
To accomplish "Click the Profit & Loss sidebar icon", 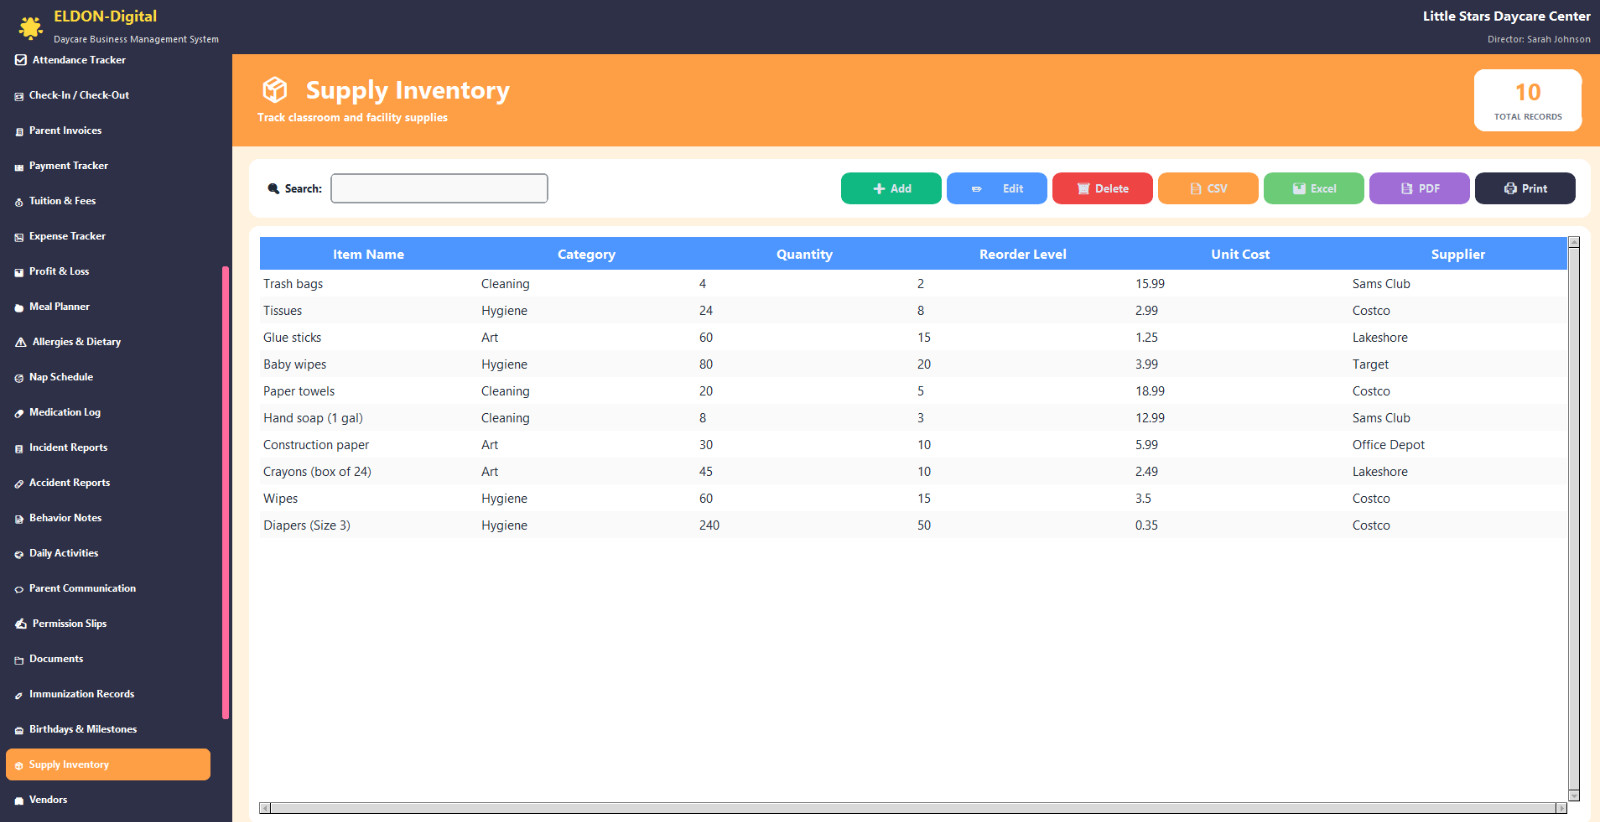I will tap(19, 272).
